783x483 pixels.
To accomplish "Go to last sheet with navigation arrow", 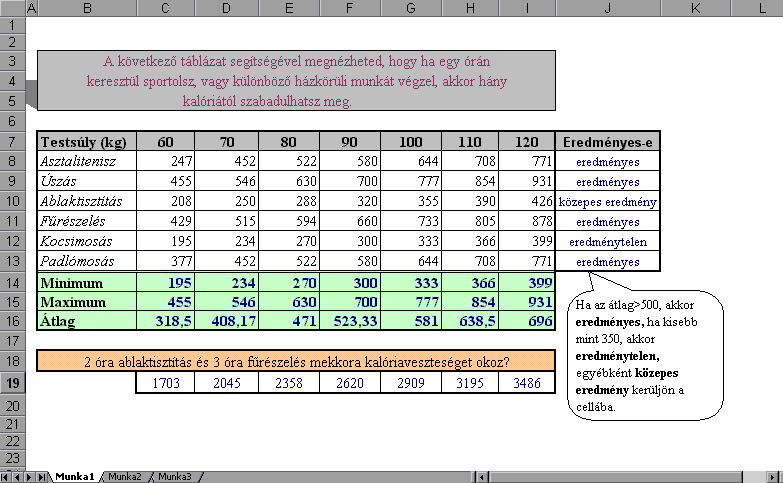I will tap(42, 477).
